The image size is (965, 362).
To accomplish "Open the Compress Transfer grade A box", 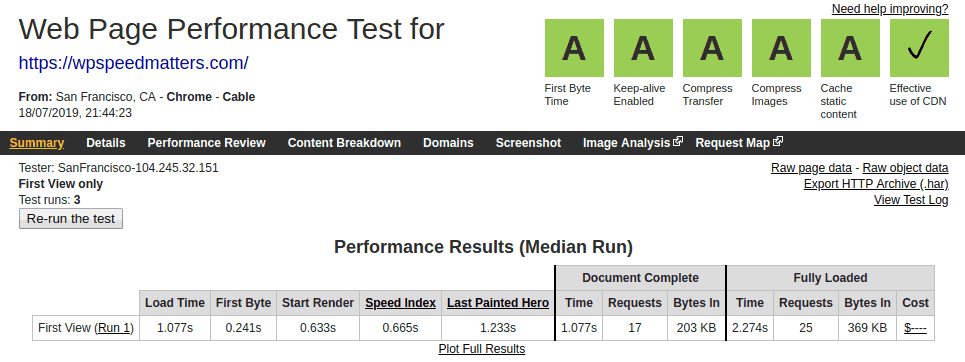I will pos(712,48).
